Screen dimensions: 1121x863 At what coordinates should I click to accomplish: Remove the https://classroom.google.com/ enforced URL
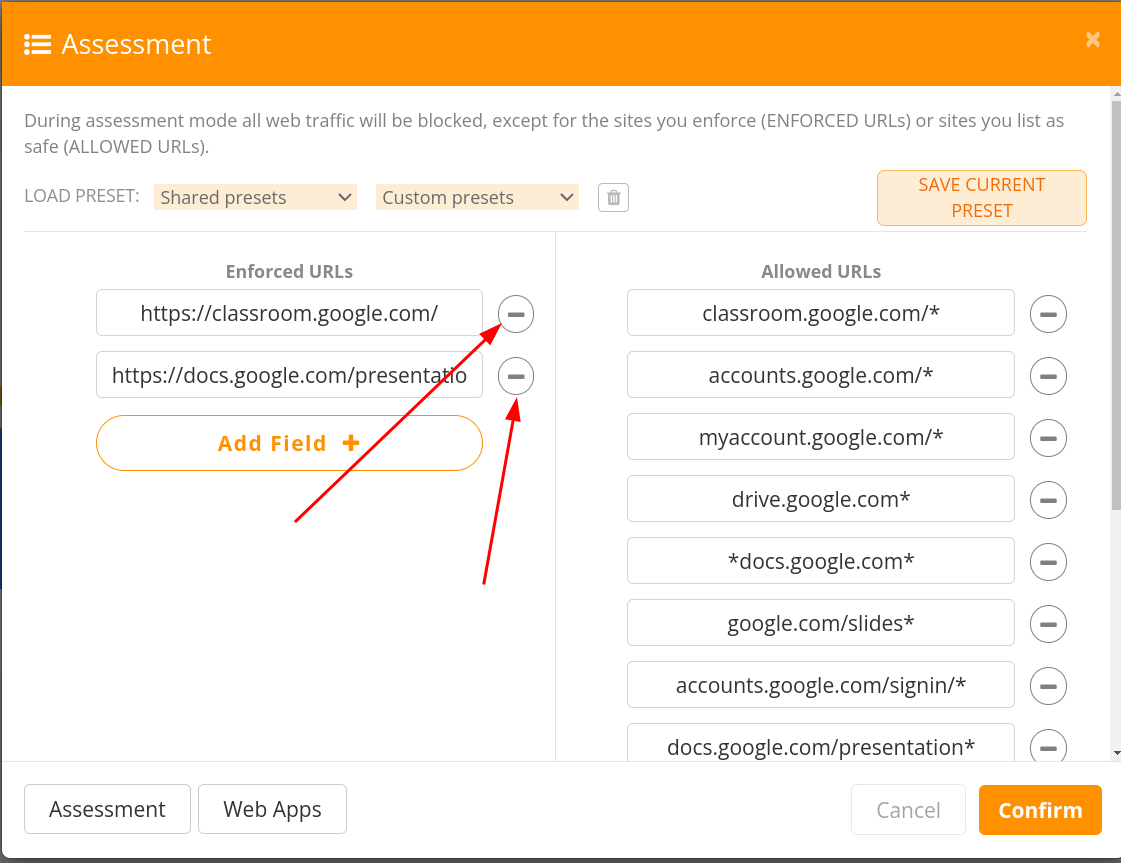tap(516, 314)
